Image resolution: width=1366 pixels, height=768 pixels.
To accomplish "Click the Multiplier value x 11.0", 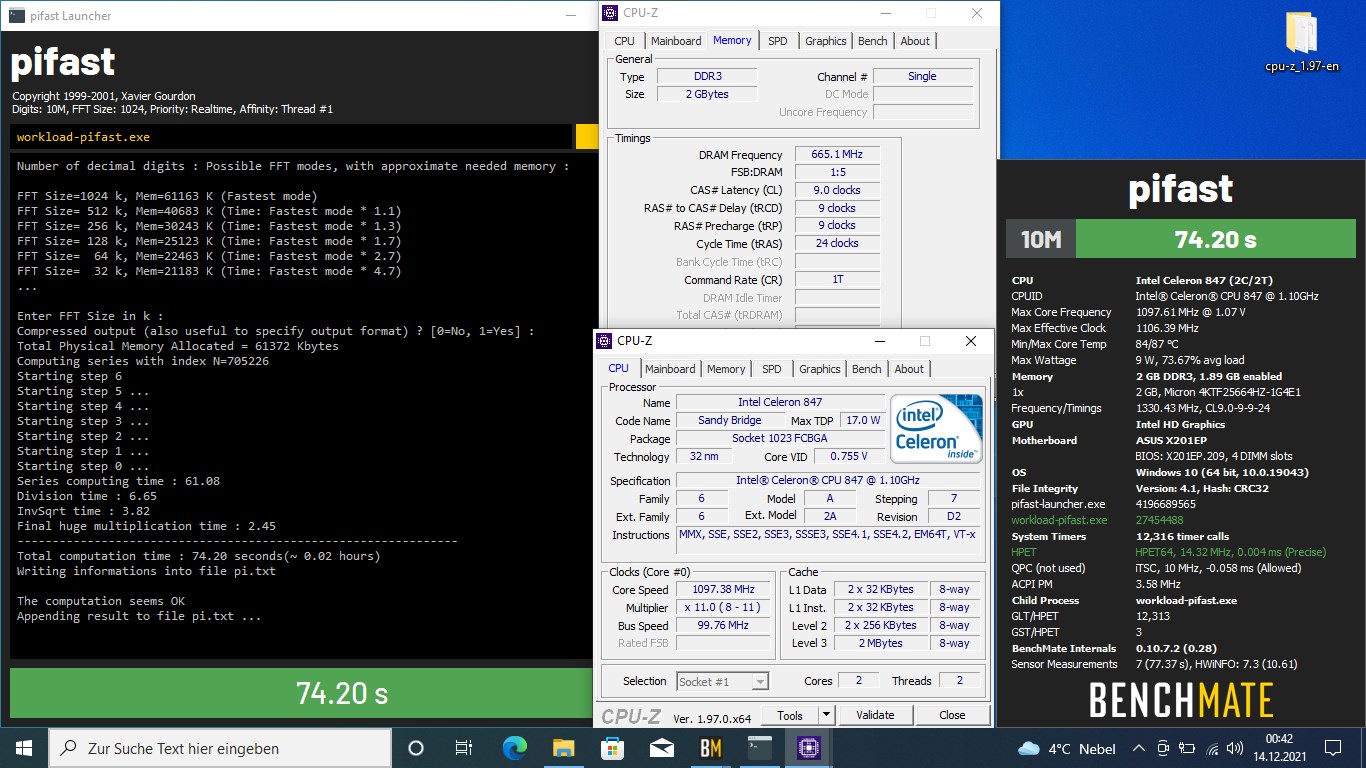I will pos(723,608).
